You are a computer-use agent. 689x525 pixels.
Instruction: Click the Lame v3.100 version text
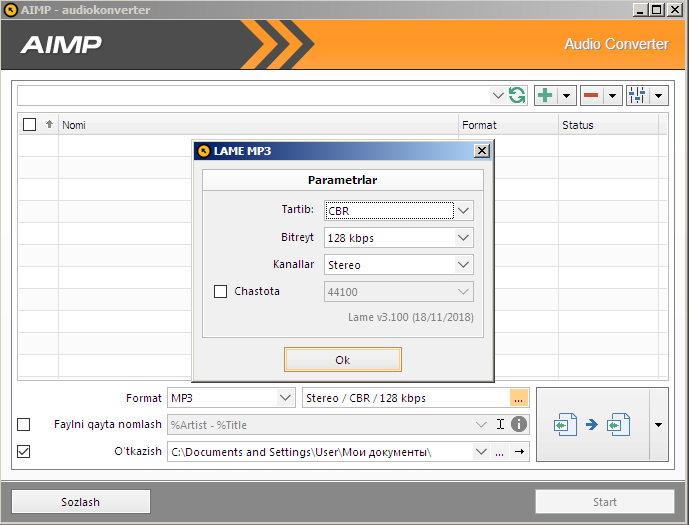[411, 317]
